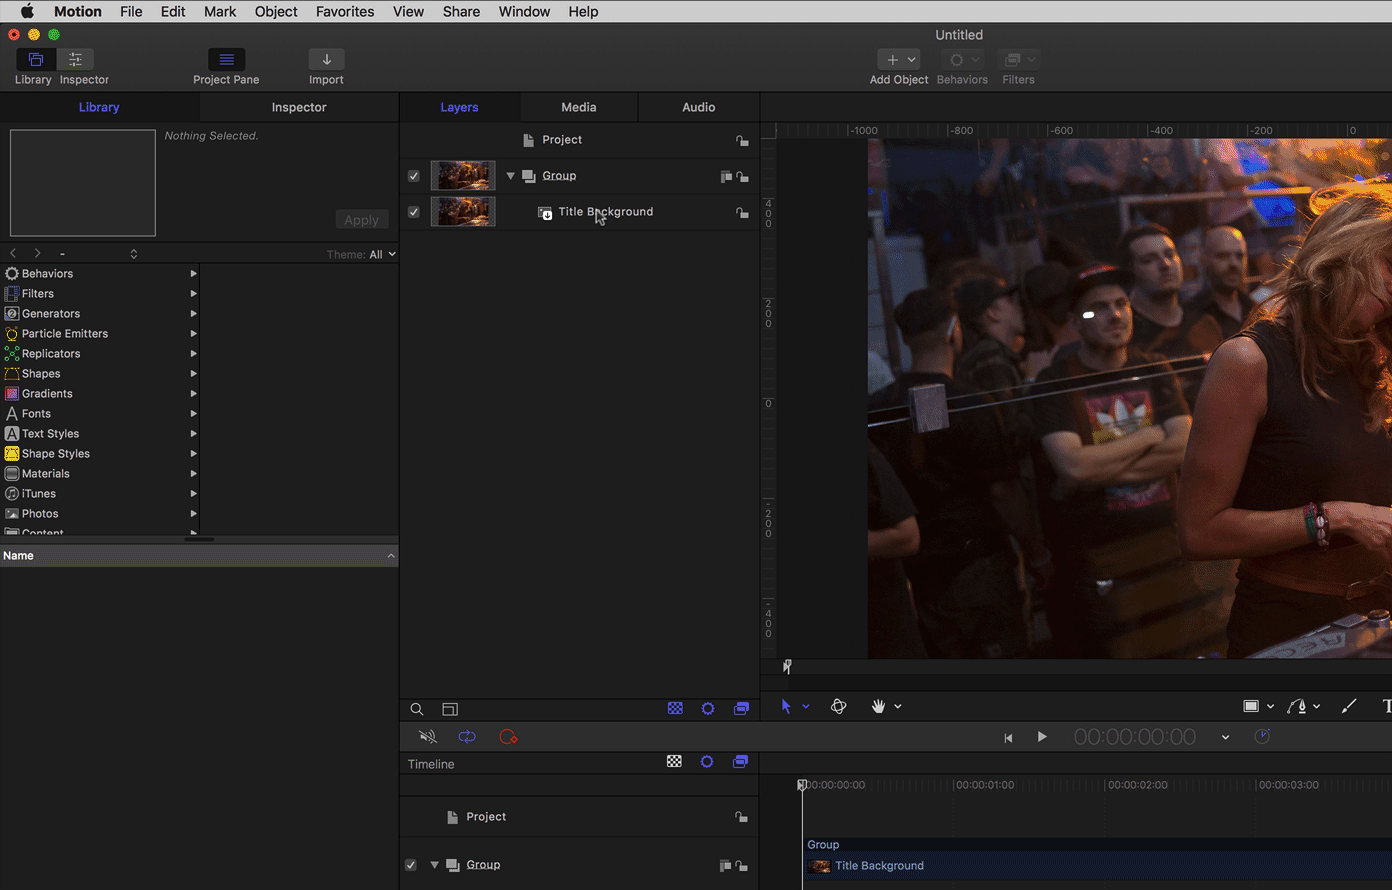This screenshot has height=890, width=1392.
Task: Open the Apple menu
Action: coord(28,11)
